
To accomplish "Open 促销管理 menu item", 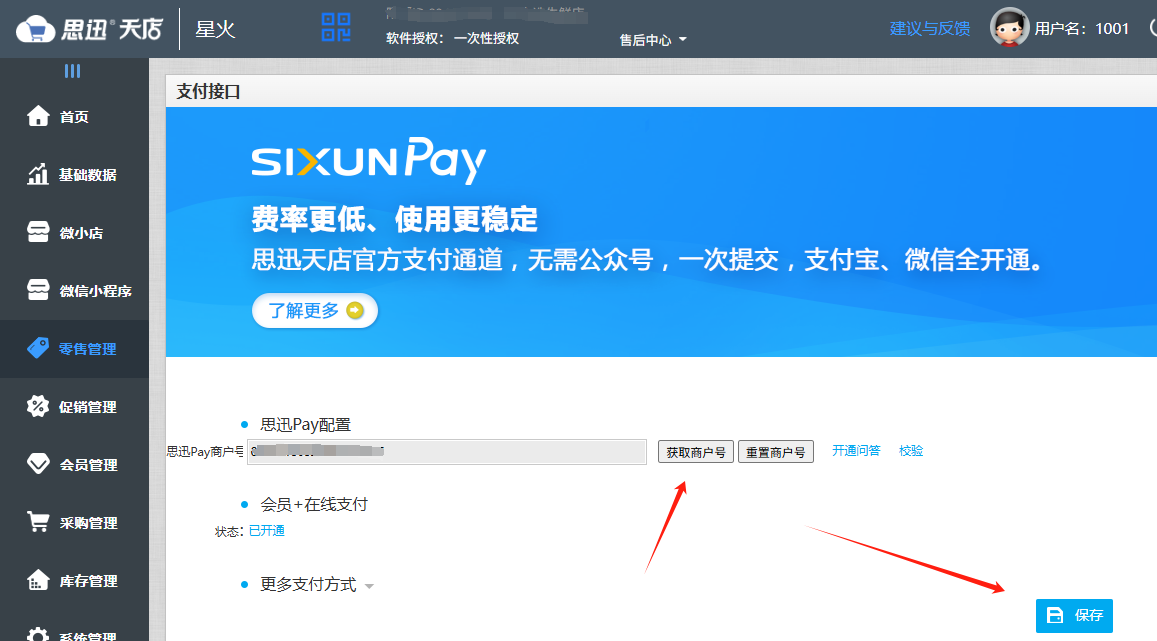I will [75, 407].
